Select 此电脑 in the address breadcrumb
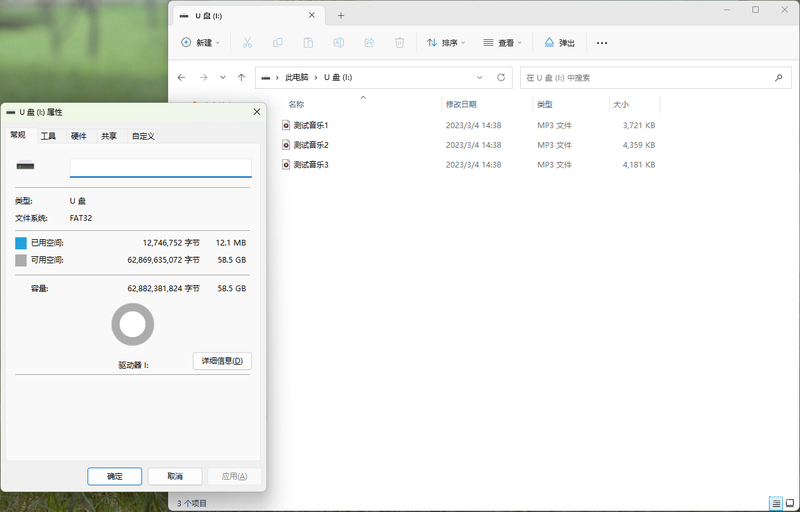The image size is (800, 512). [296, 78]
